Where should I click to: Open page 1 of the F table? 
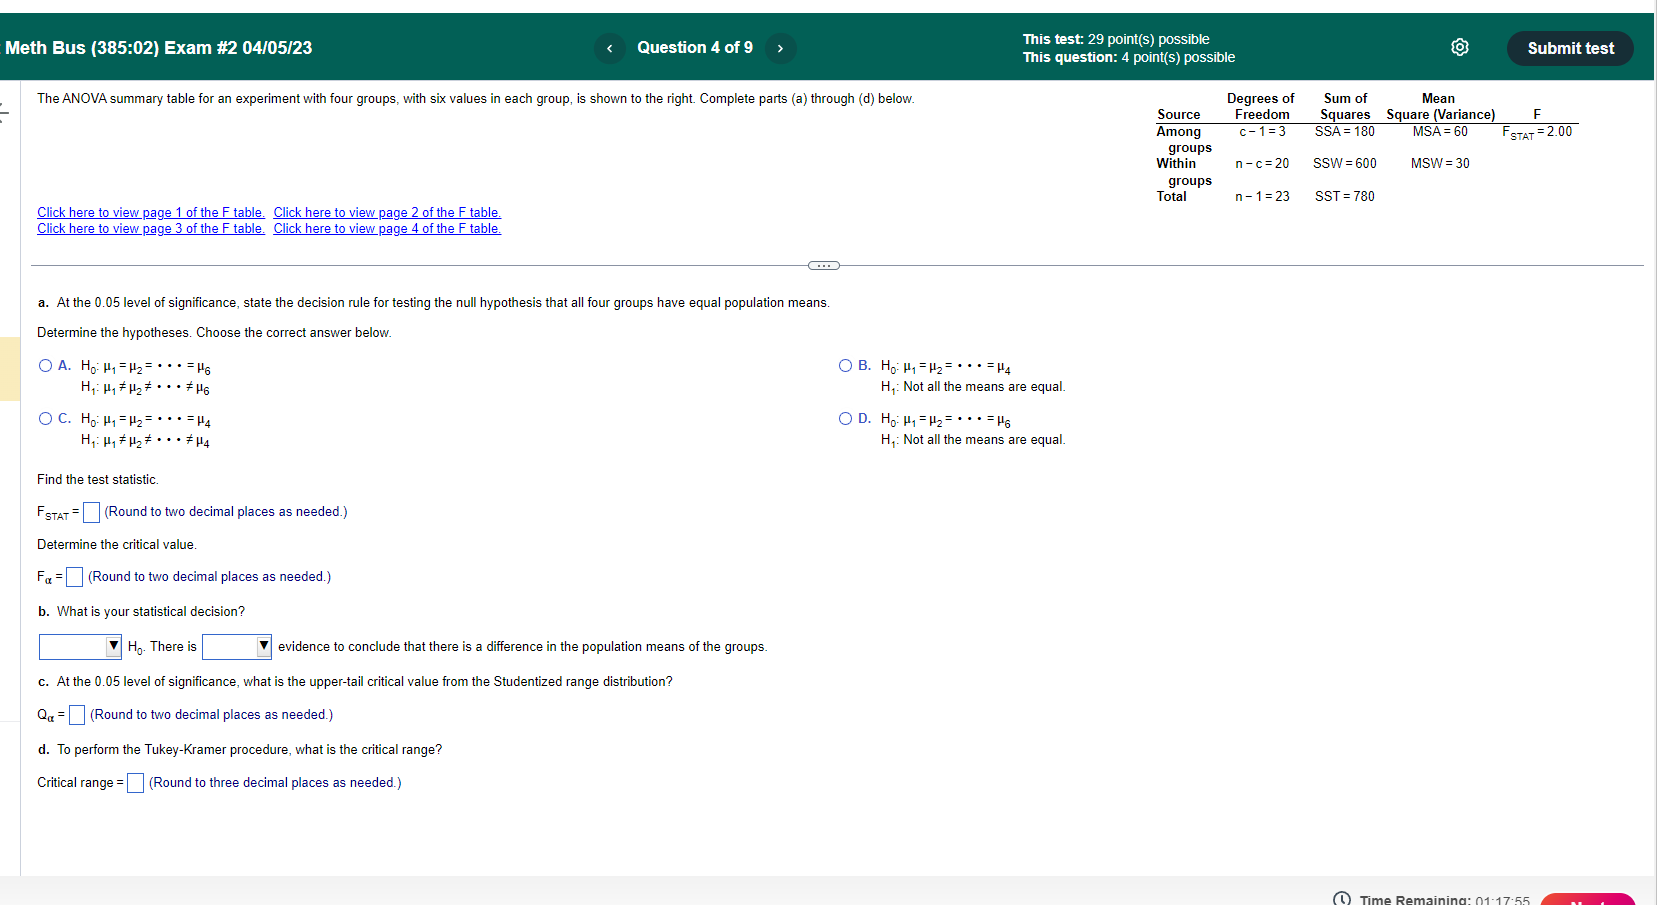pos(151,213)
